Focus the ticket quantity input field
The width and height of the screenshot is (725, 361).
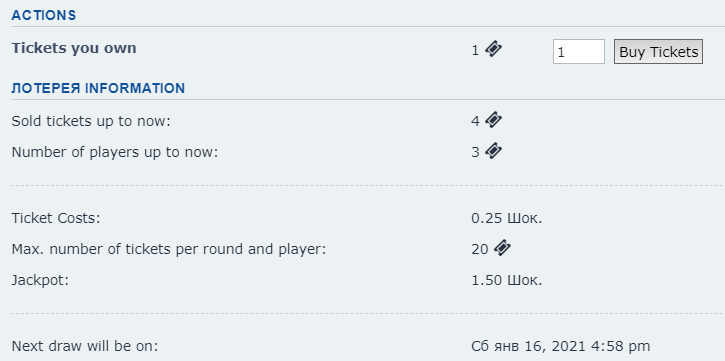coord(578,52)
